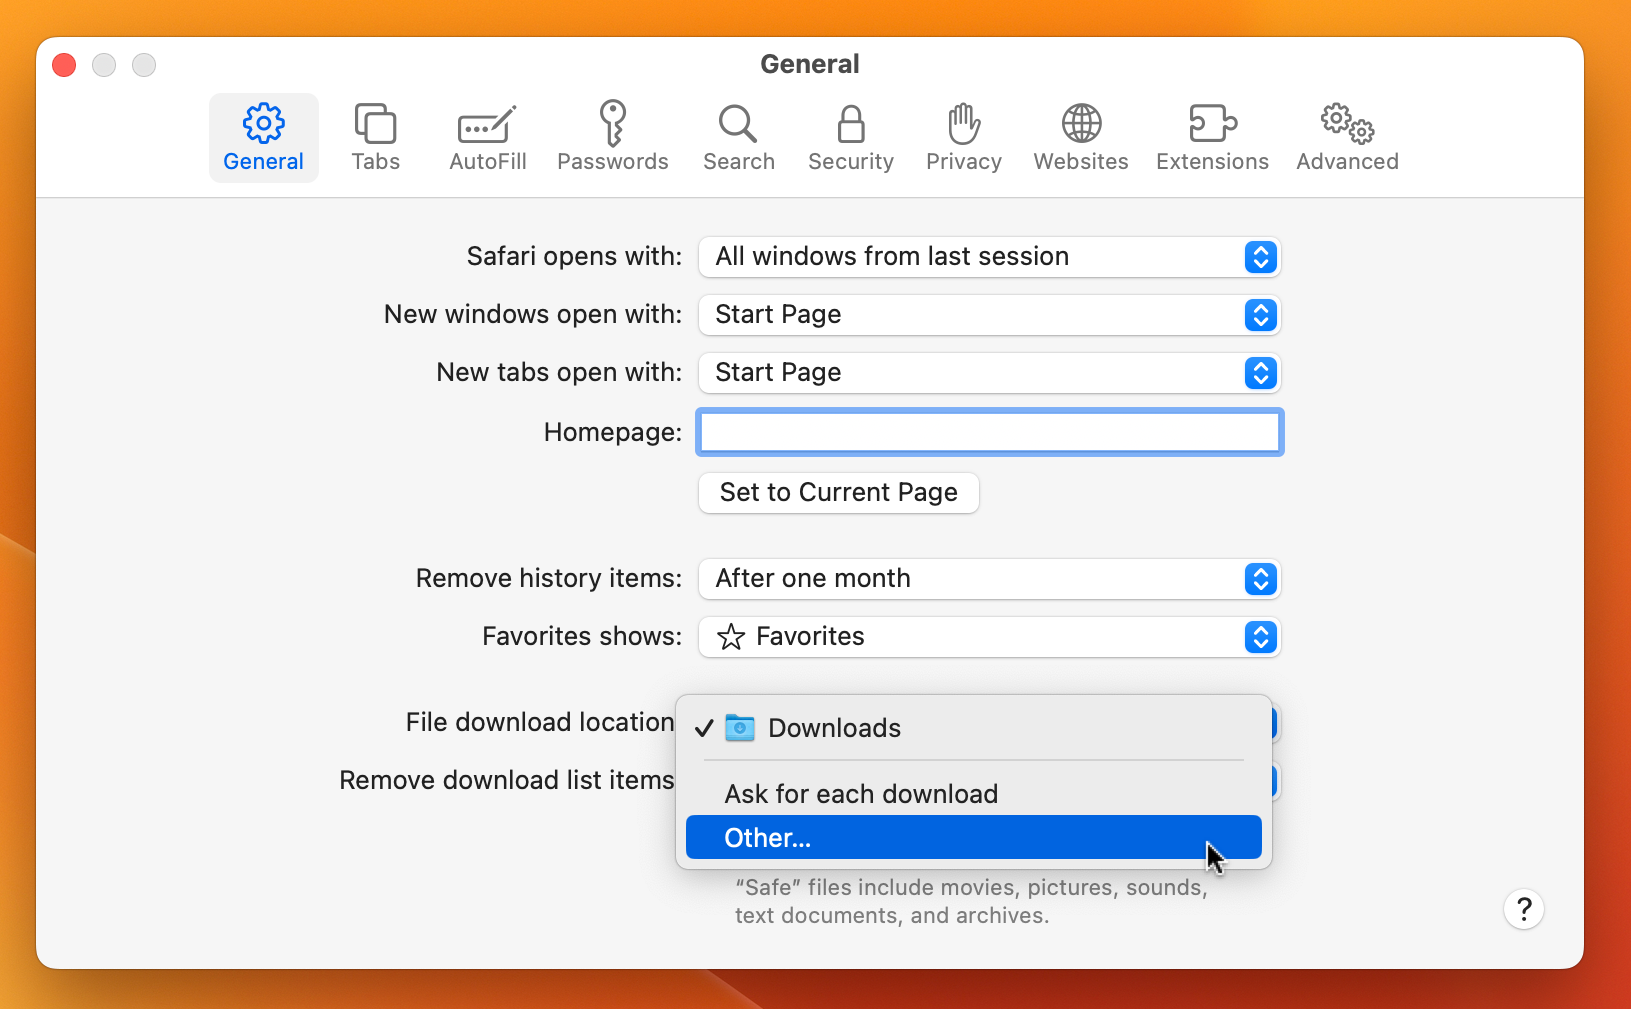Select the General gear tab

point(263,137)
